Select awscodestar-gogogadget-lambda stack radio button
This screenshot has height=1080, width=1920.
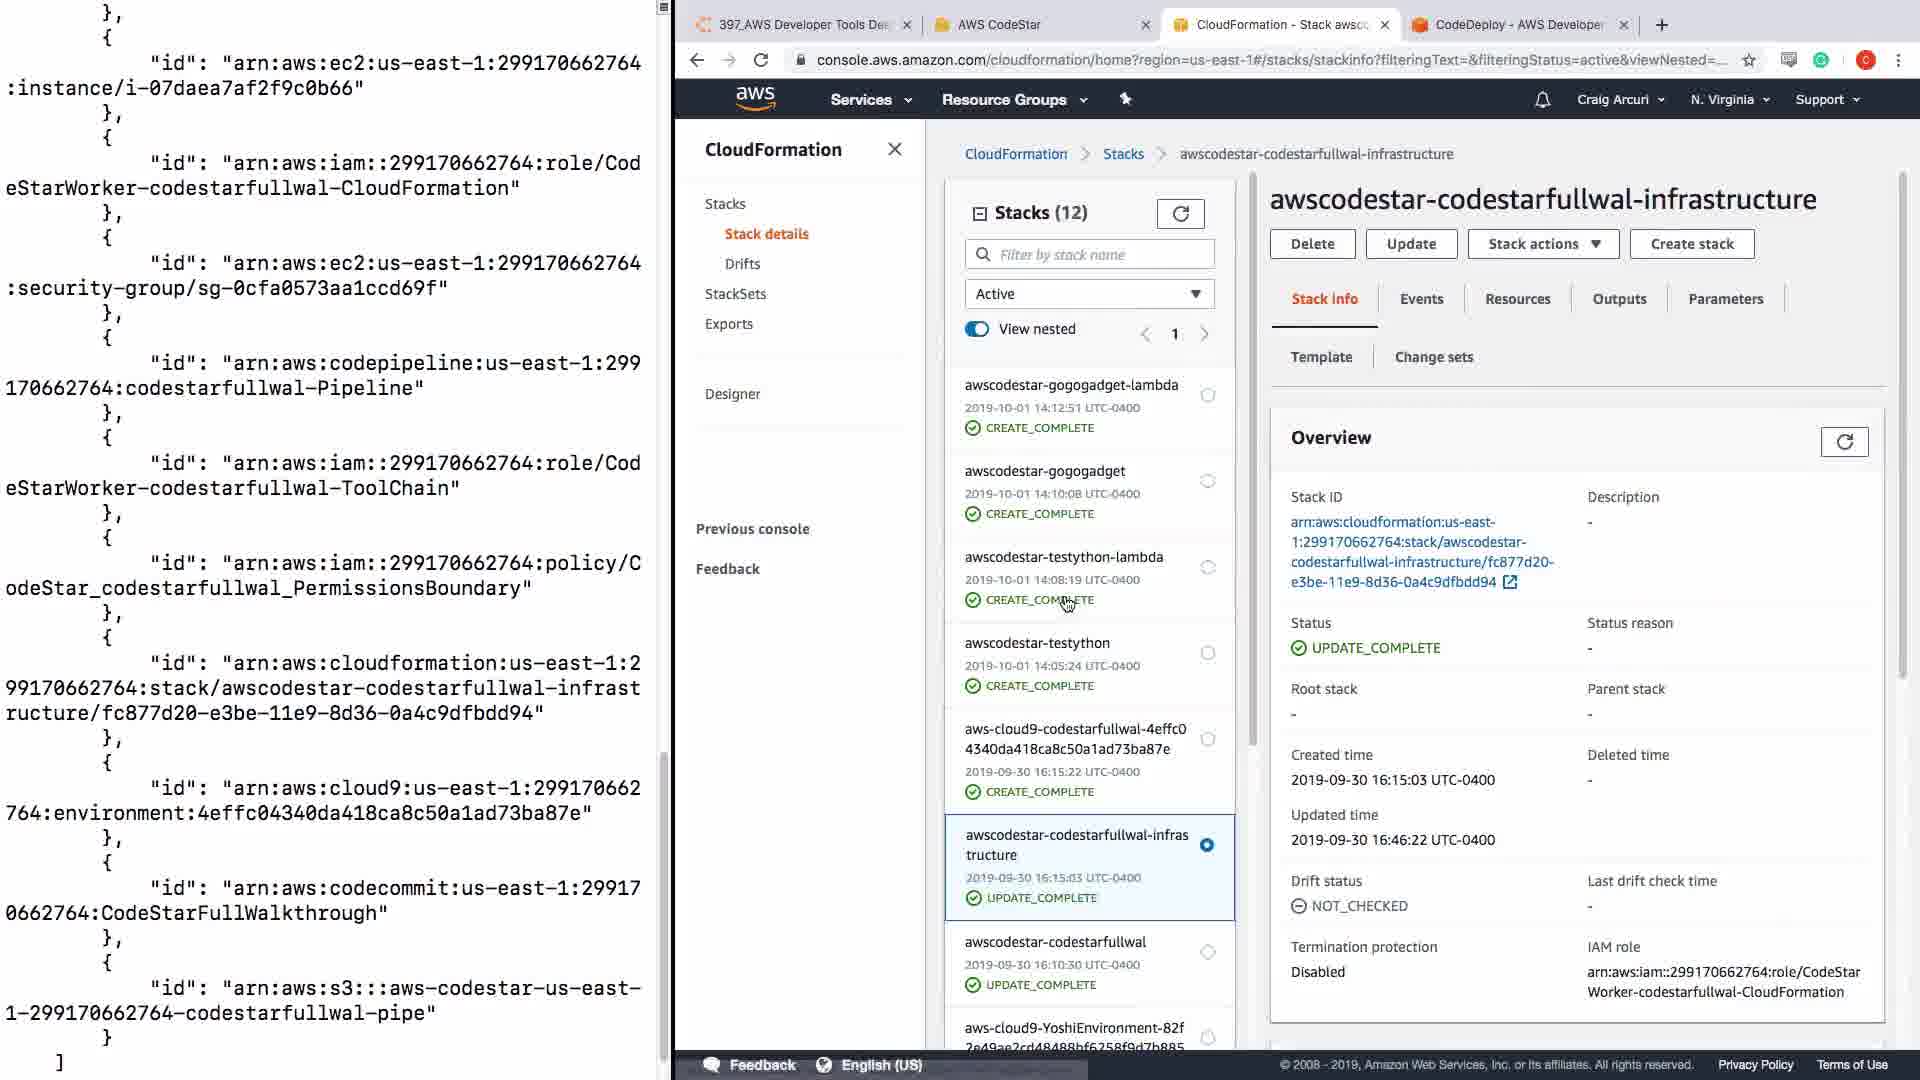(x=1208, y=395)
